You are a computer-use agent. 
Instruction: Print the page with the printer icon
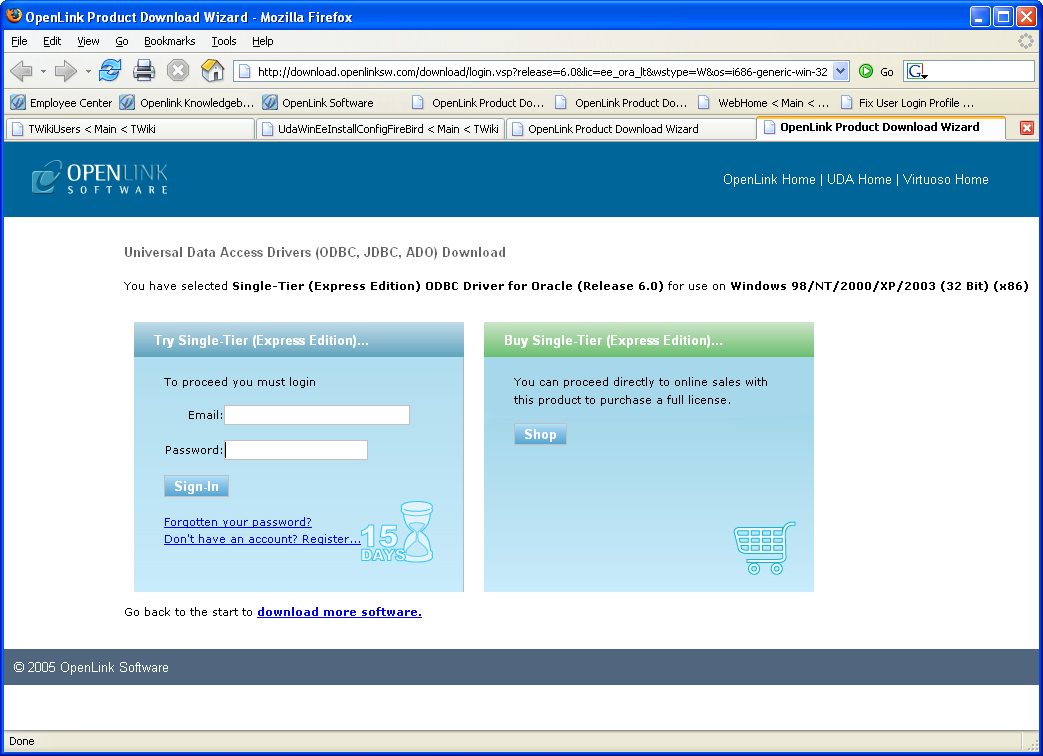click(x=144, y=70)
